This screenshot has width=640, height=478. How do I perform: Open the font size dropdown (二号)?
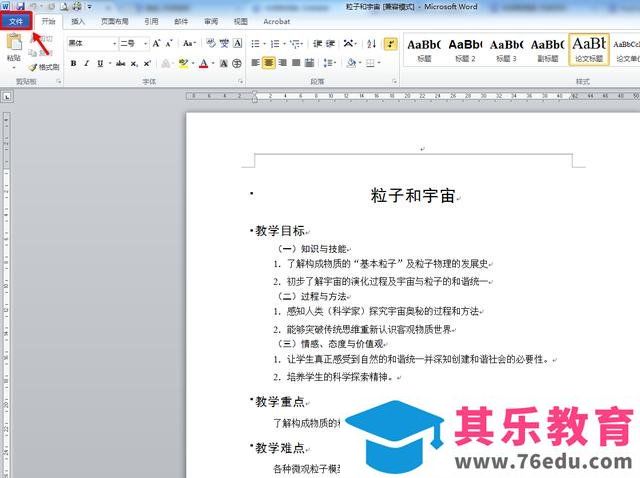click(x=145, y=43)
